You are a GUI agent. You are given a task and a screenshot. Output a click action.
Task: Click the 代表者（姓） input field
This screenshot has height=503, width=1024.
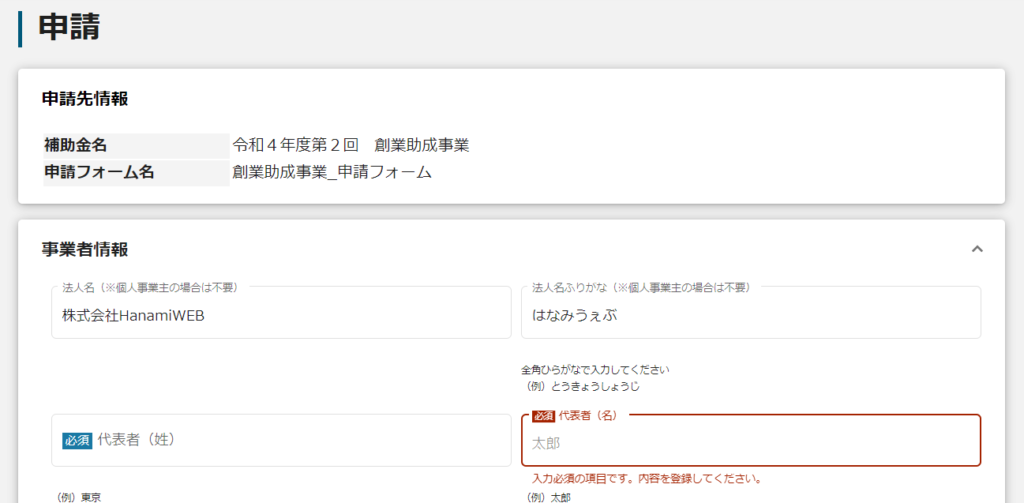tap(300, 440)
